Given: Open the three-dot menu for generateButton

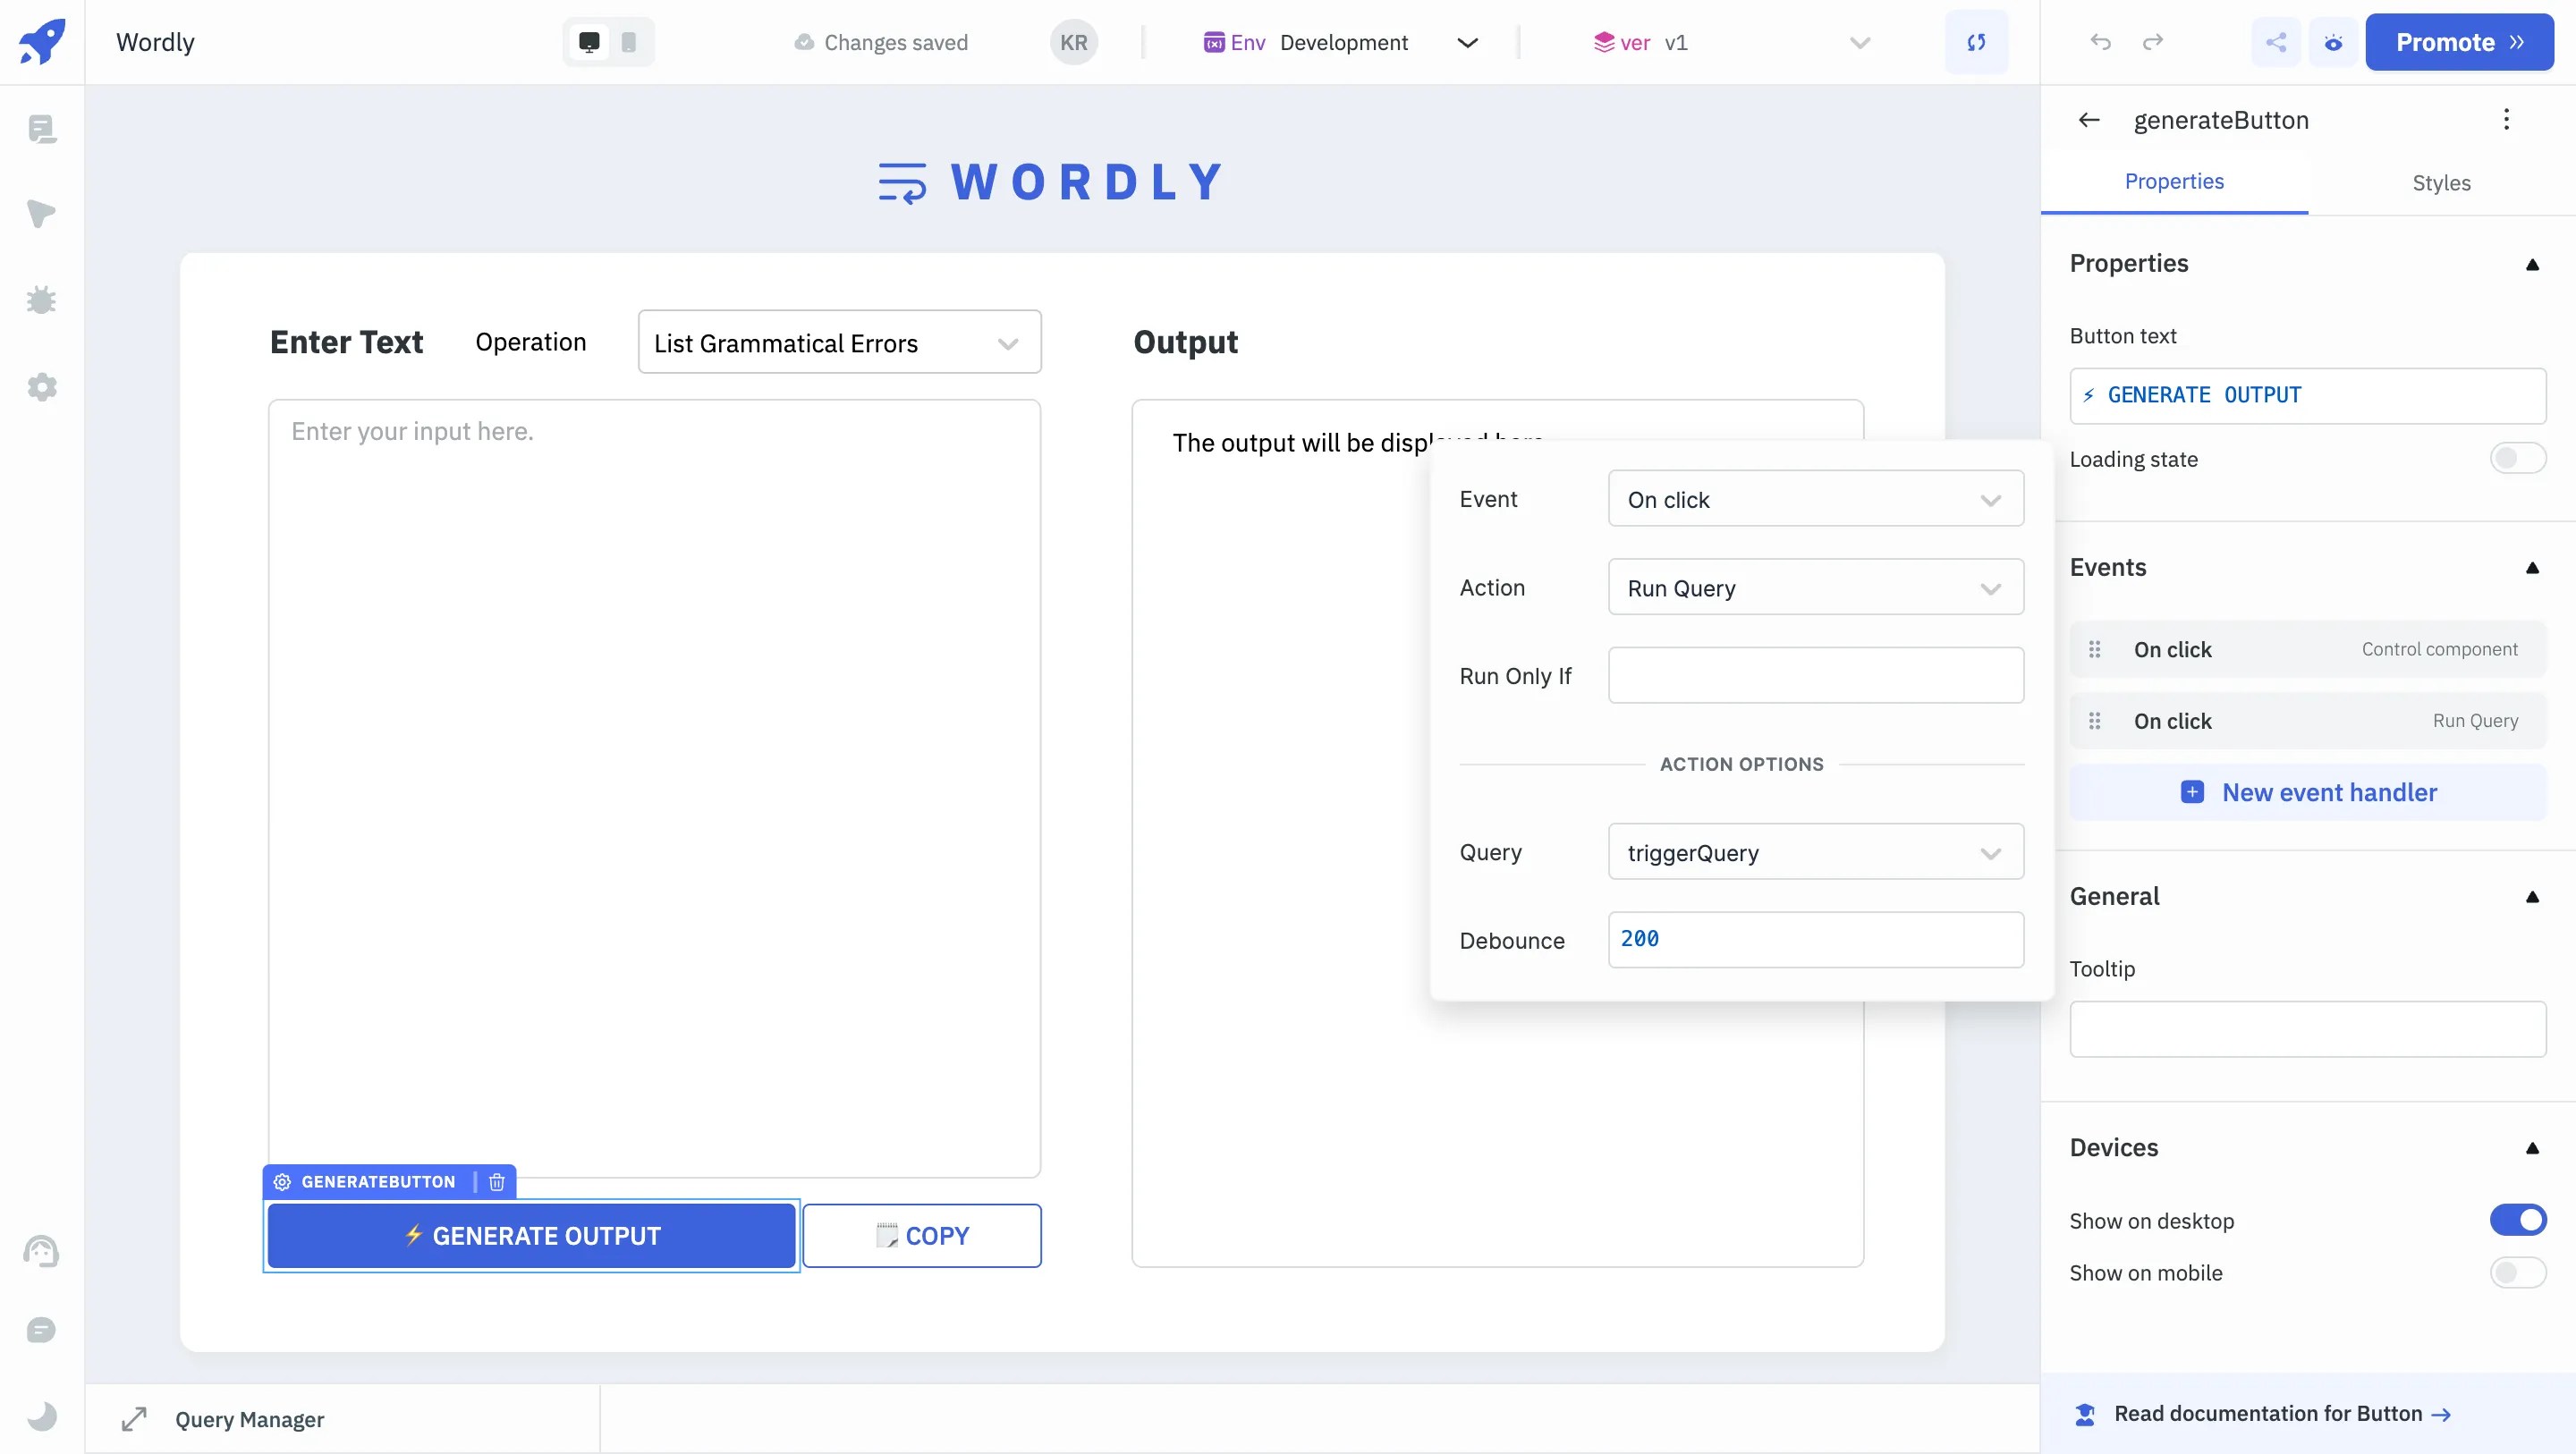Looking at the screenshot, I should [2506, 120].
